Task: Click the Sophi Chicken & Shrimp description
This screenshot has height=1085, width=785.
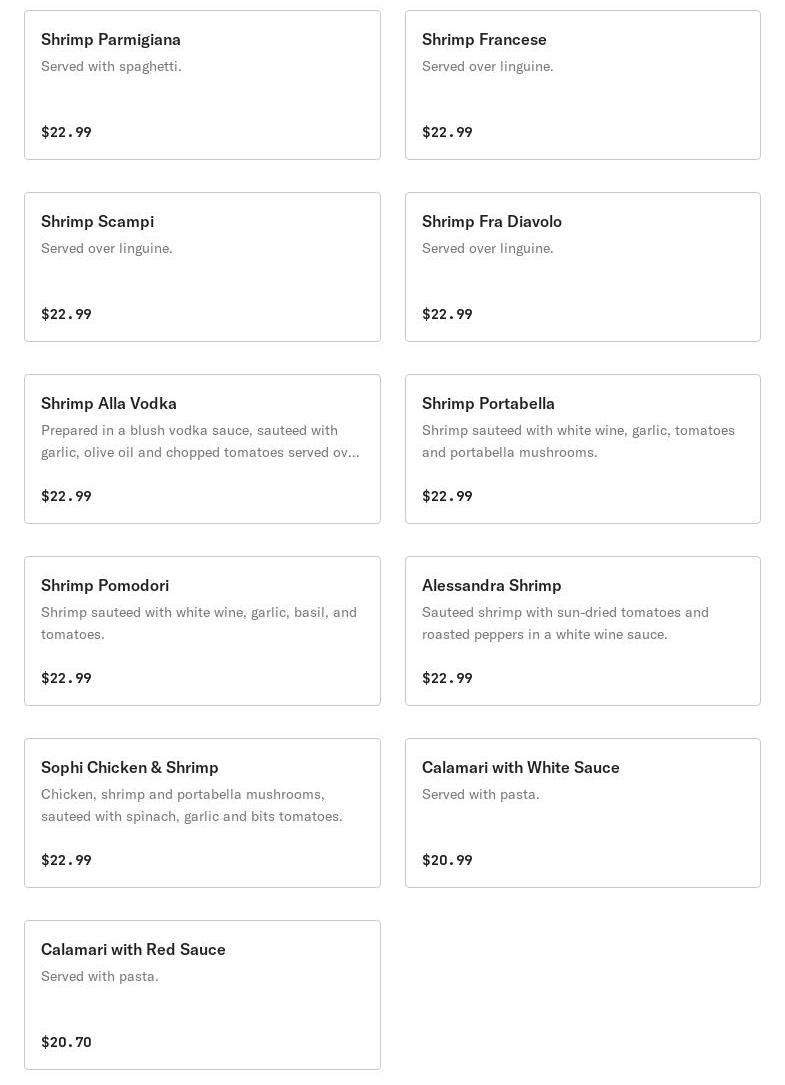Action: coord(192,805)
